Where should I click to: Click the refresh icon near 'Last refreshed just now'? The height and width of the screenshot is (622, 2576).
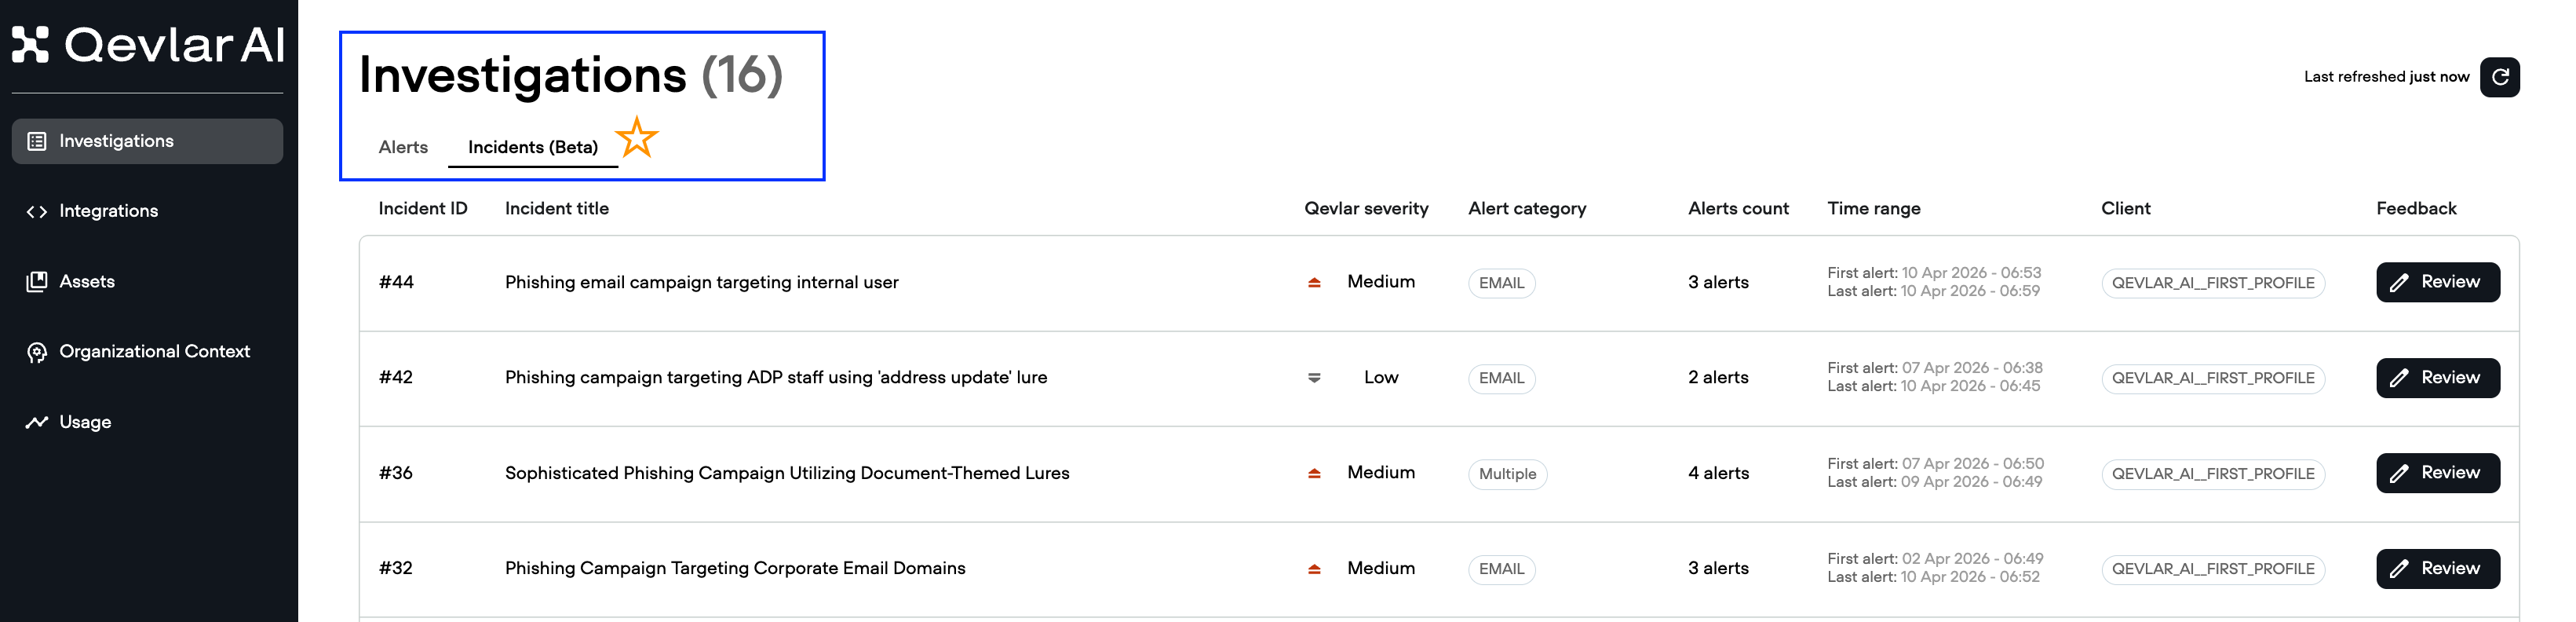2500,77
